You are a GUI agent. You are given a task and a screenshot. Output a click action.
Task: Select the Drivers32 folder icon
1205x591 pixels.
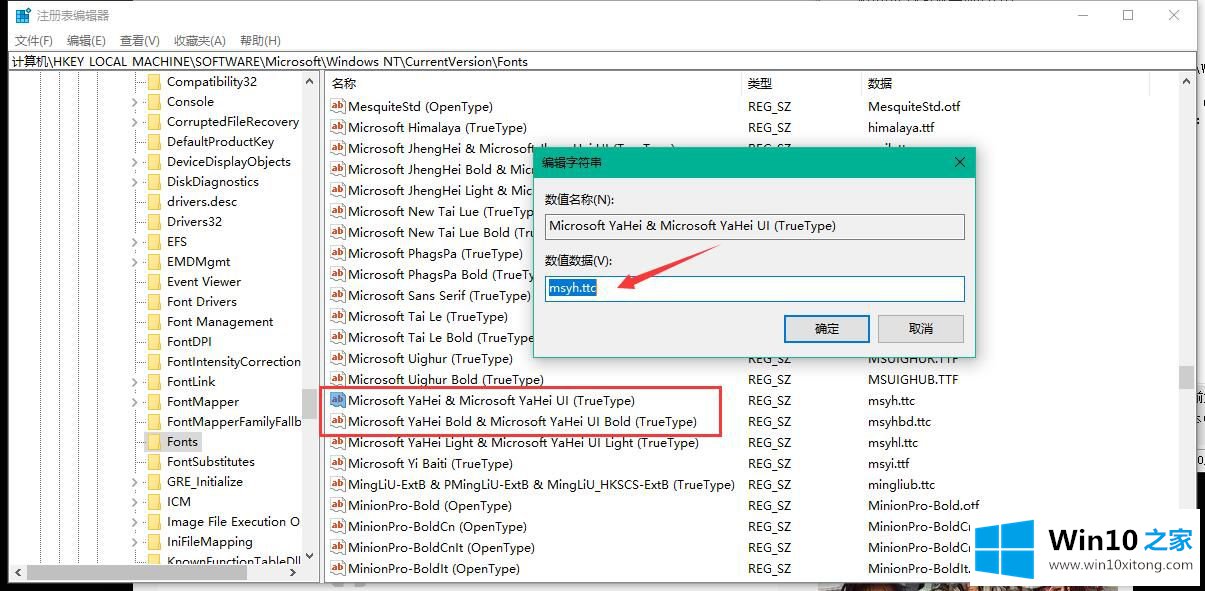pyautogui.click(x=154, y=222)
